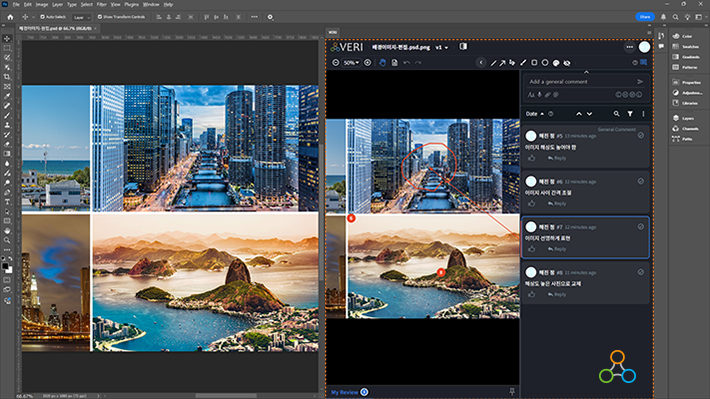Choose the arrow annotation tool in VERI
The width and height of the screenshot is (710, 399).
click(x=502, y=63)
